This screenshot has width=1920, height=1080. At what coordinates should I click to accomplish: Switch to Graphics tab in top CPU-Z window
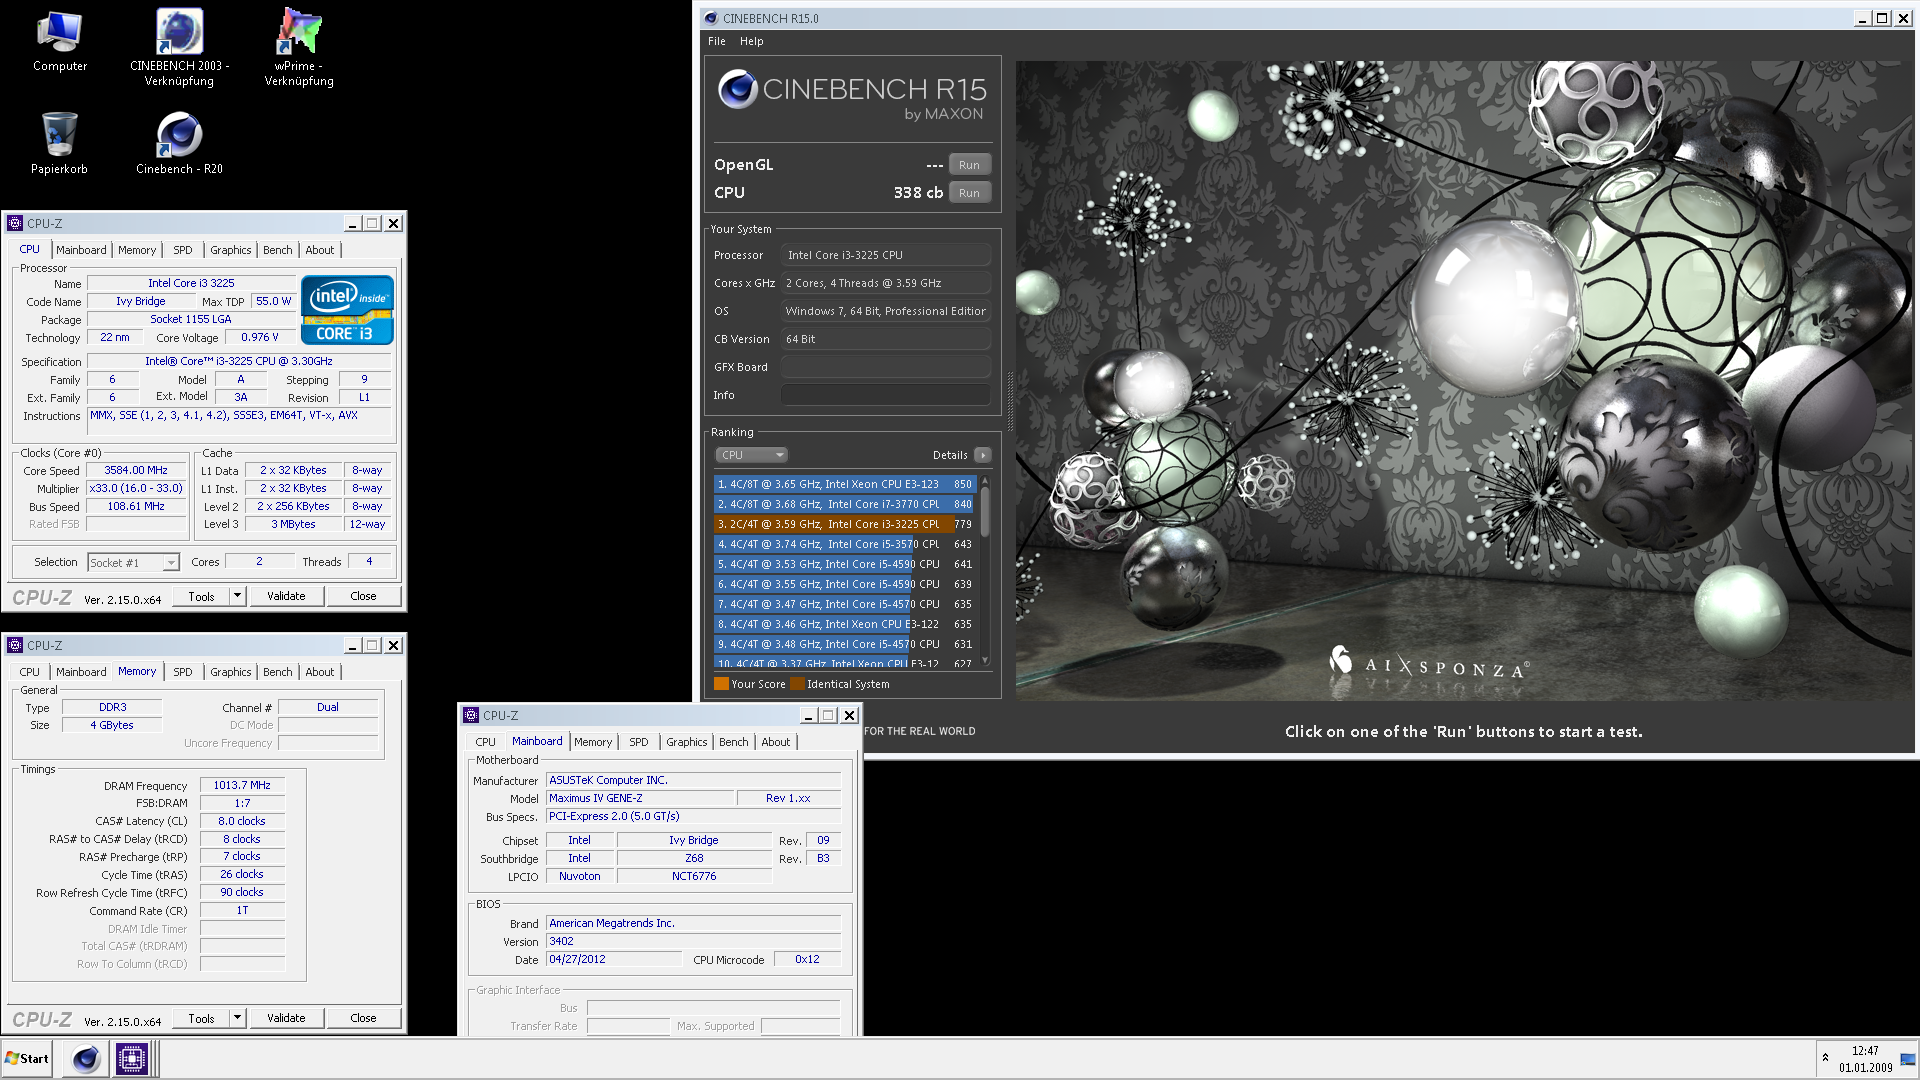click(230, 250)
